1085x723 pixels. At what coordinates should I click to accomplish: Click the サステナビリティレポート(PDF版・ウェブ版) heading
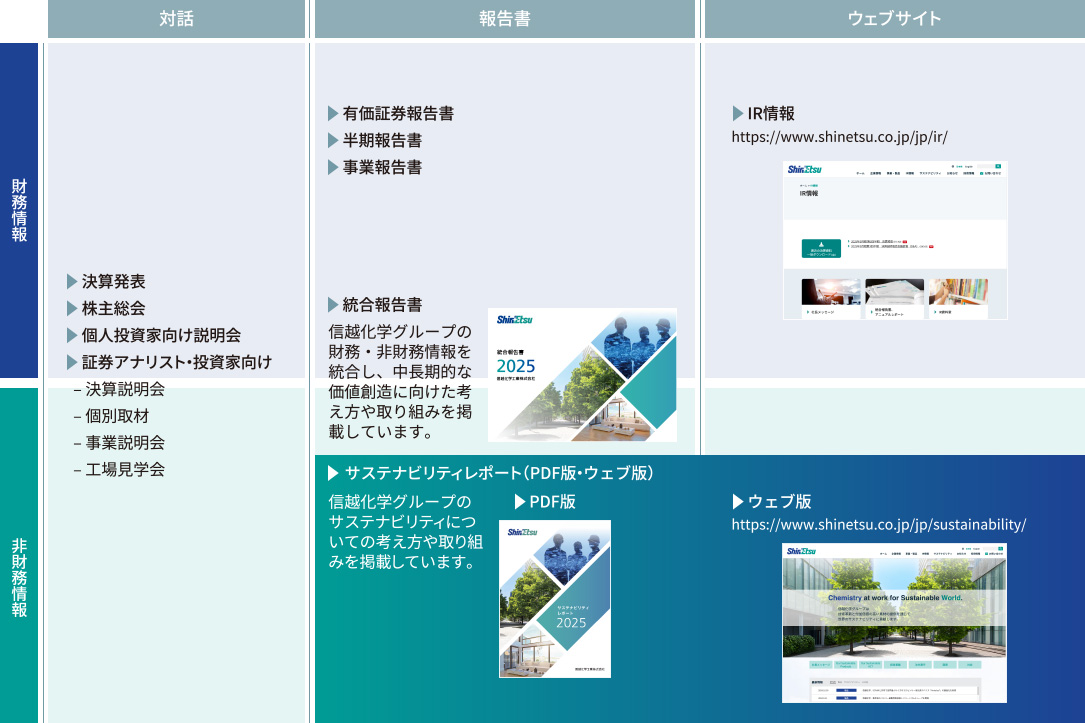(x=499, y=473)
